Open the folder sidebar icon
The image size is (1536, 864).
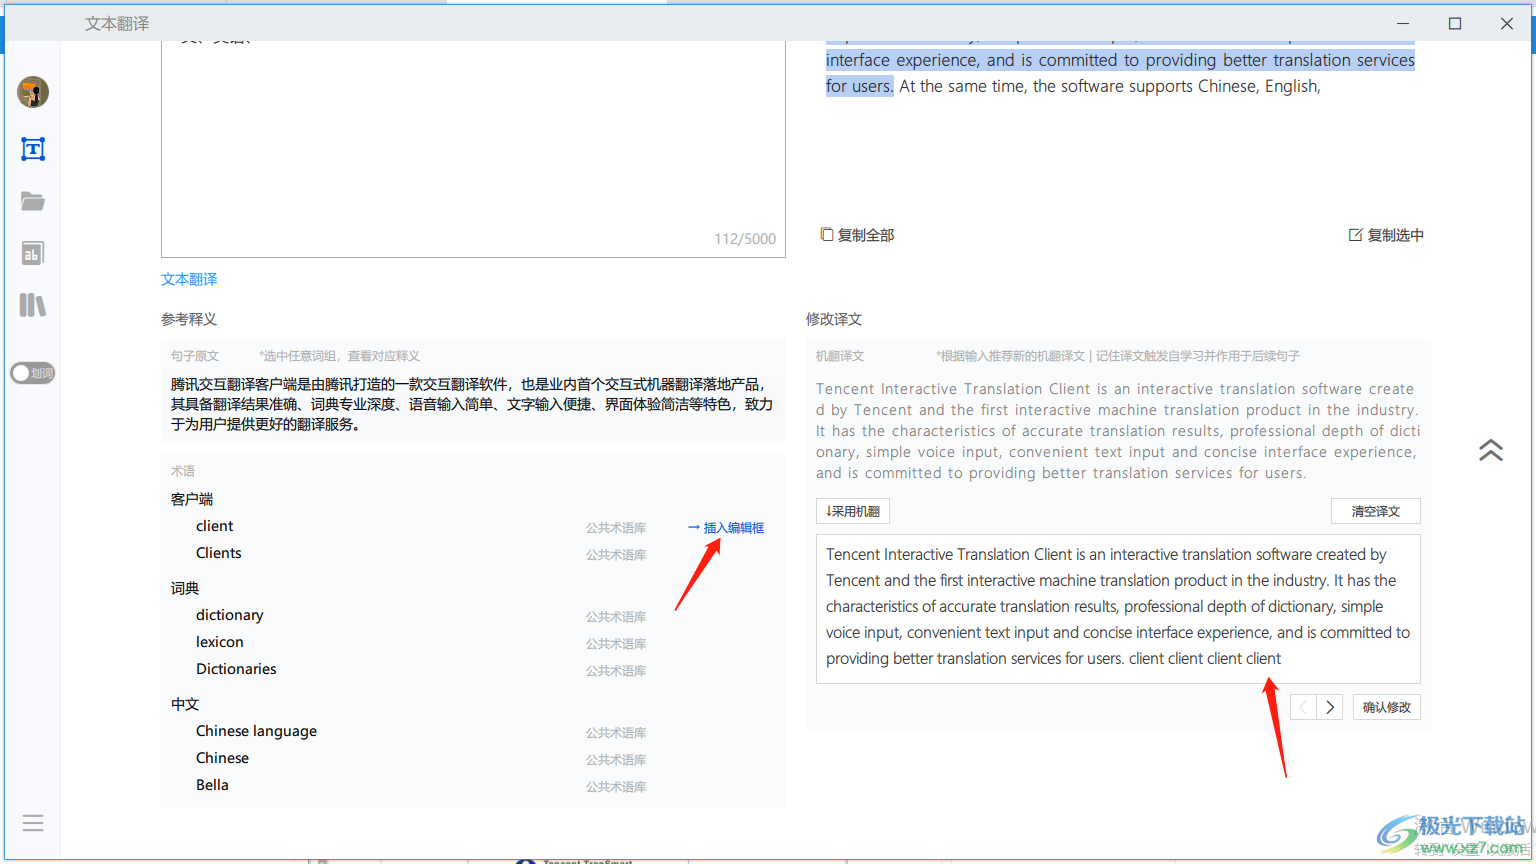click(33, 201)
